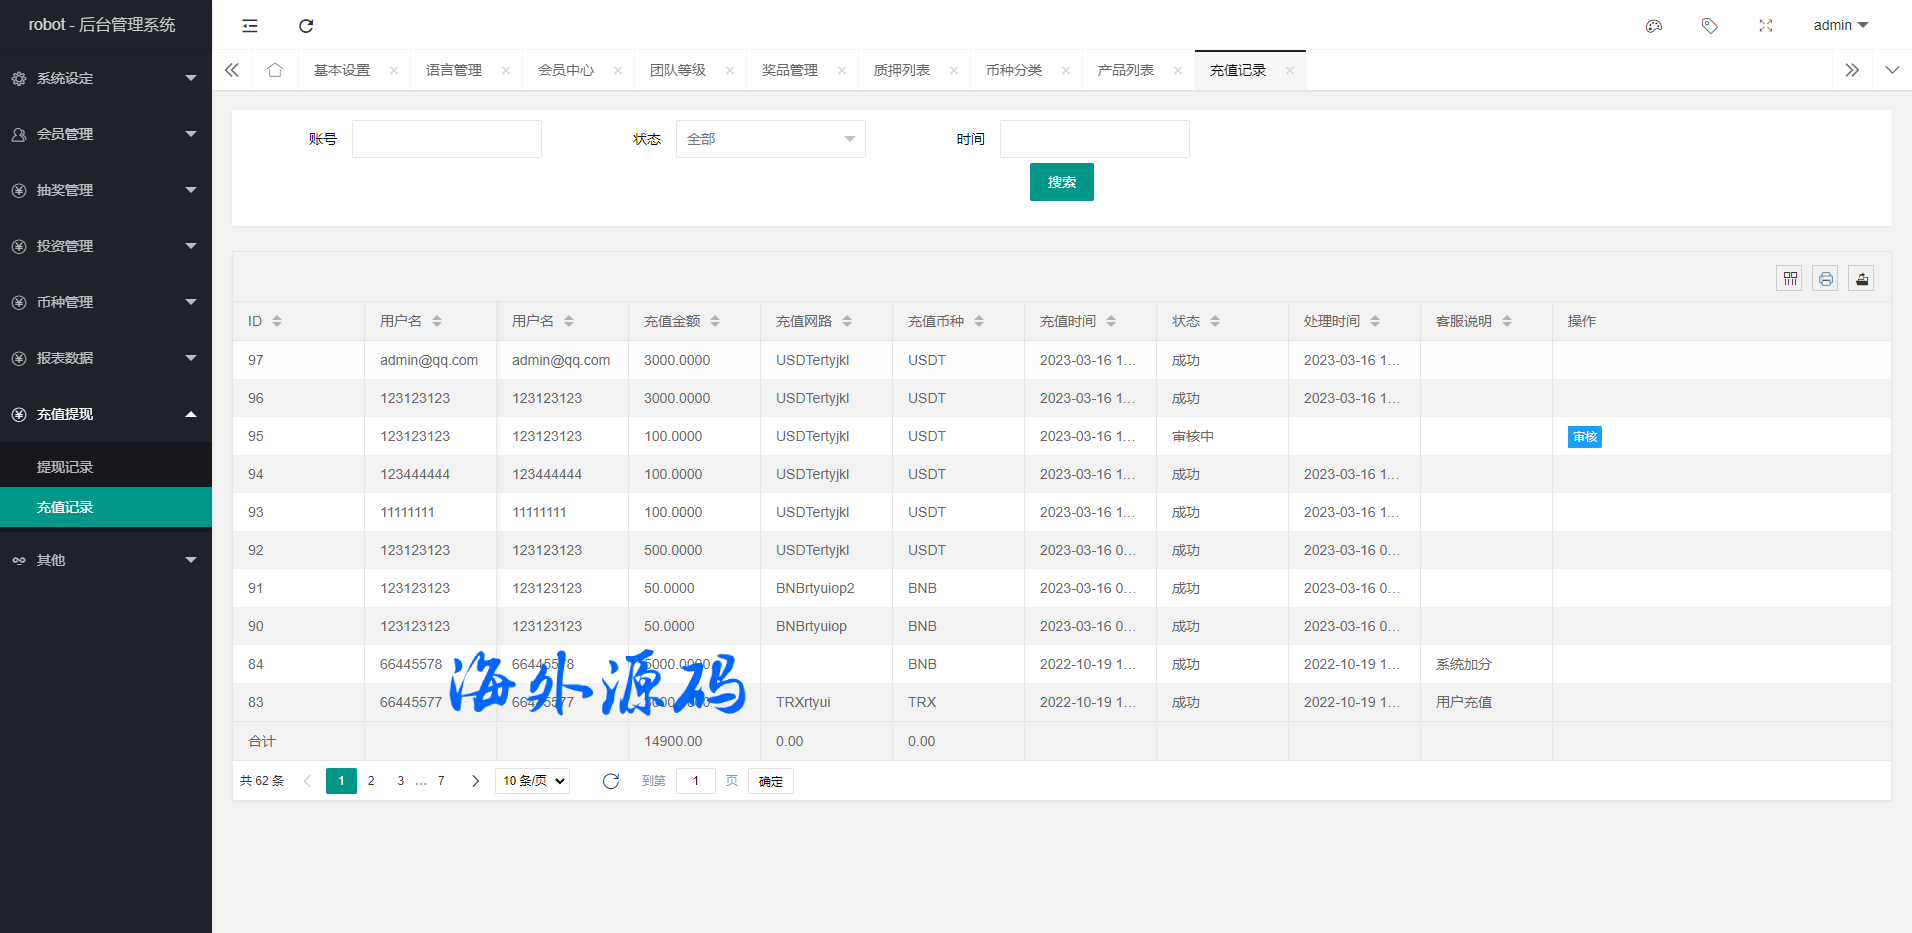Open the 10 条/页 page size dropdown
This screenshot has height=933, width=1912.
[x=533, y=781]
